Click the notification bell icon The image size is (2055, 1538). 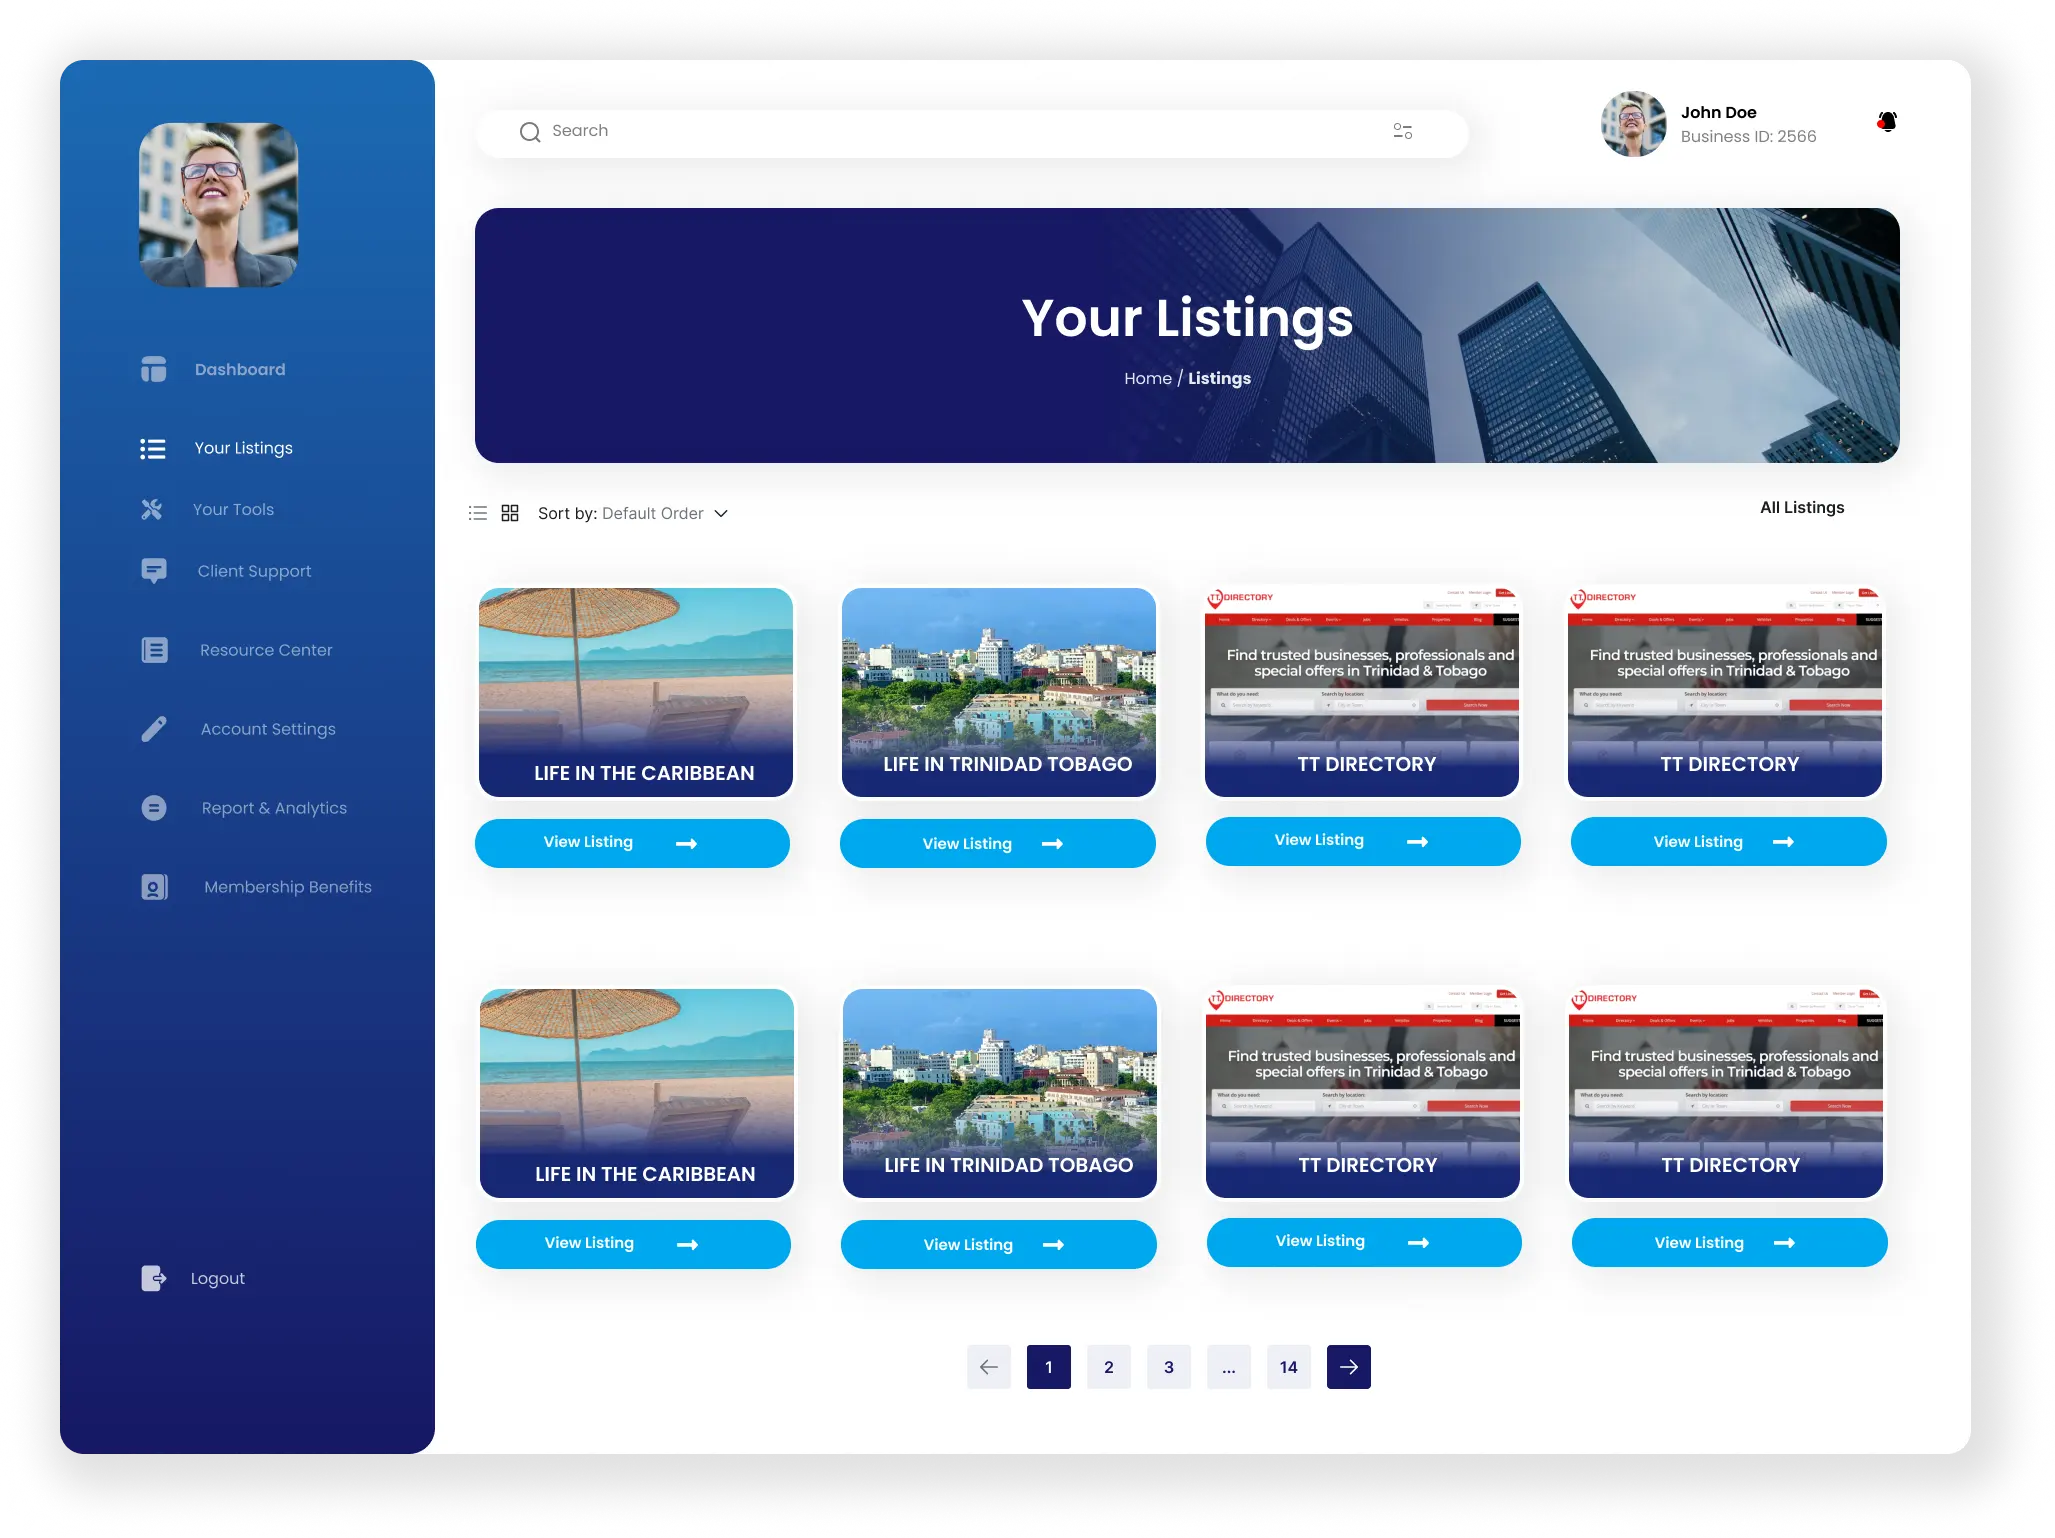1887,122
